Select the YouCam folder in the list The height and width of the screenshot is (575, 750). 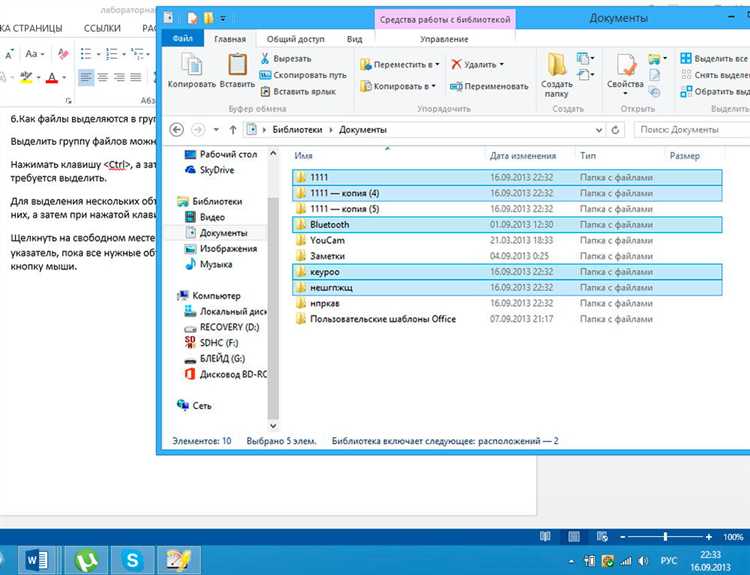coord(507,241)
